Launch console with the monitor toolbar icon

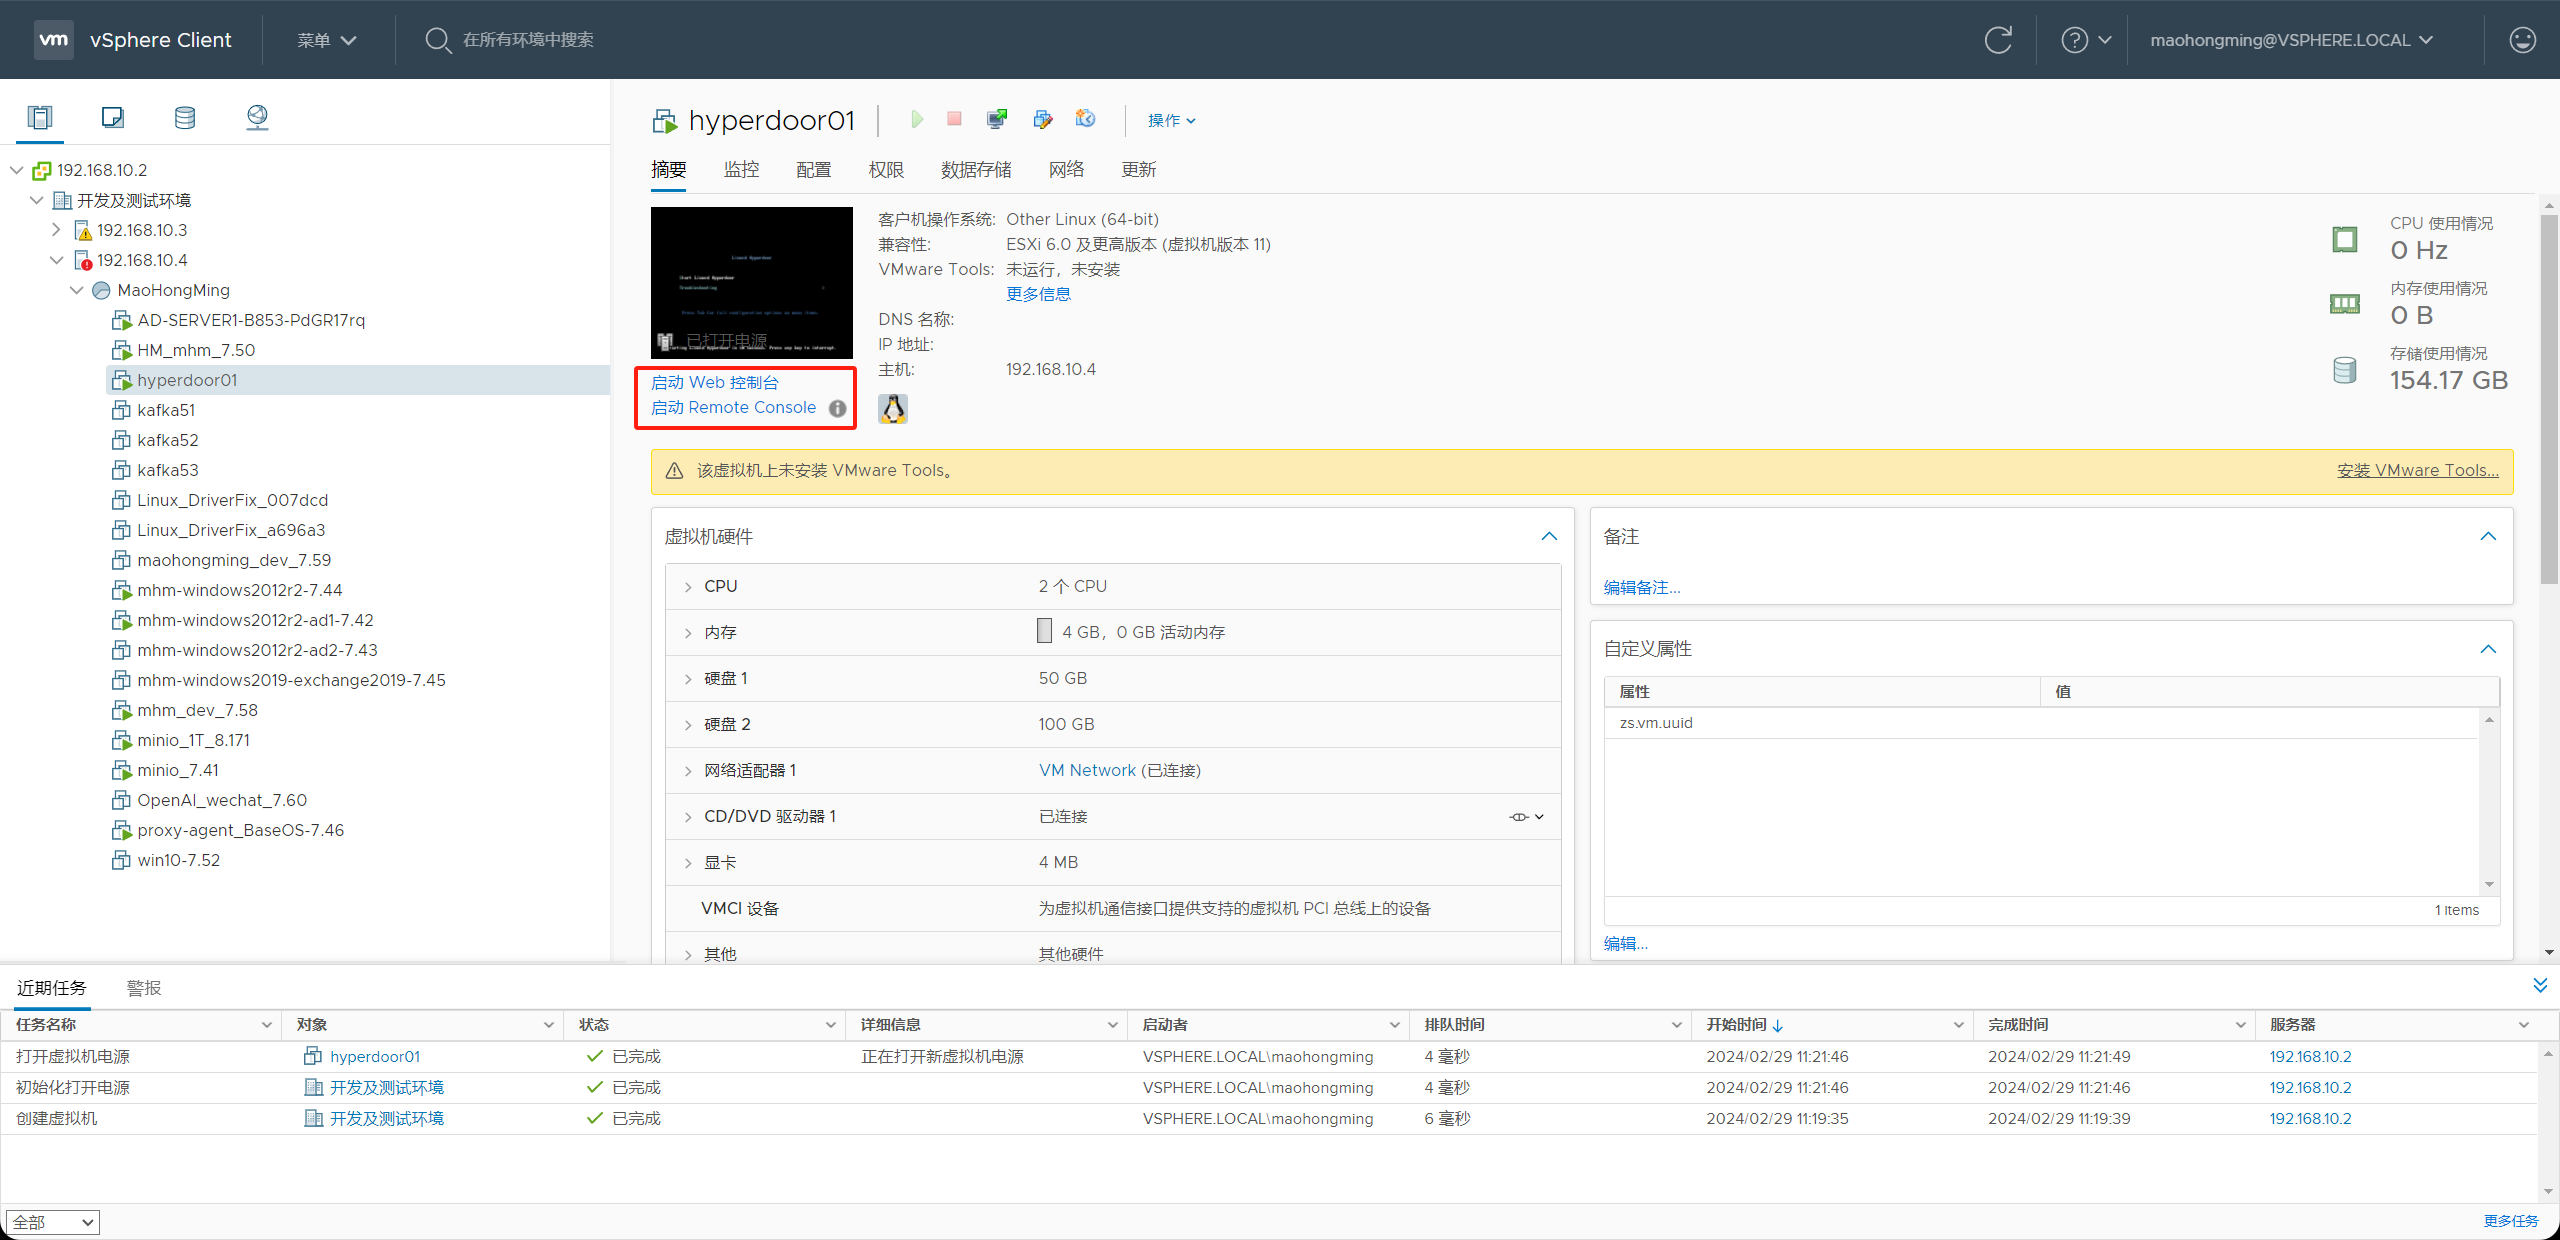tap(997, 119)
